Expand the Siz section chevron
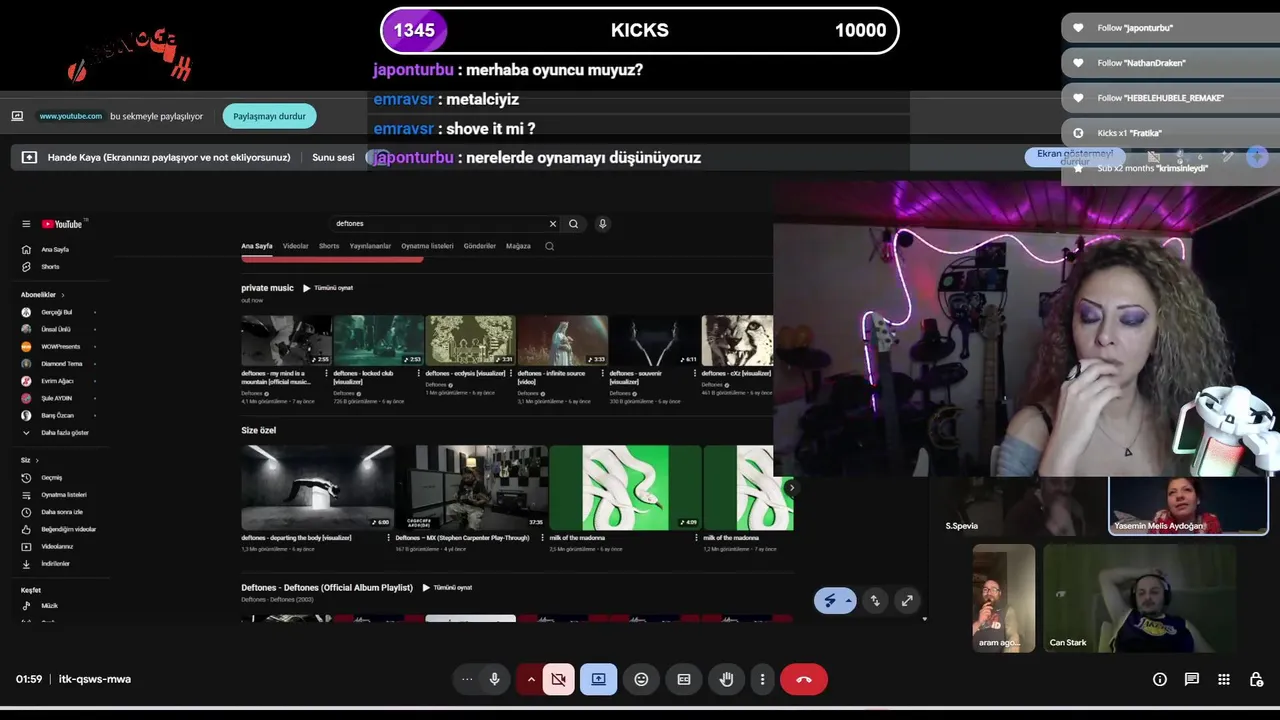1280x720 pixels. pyautogui.click(x=37, y=460)
